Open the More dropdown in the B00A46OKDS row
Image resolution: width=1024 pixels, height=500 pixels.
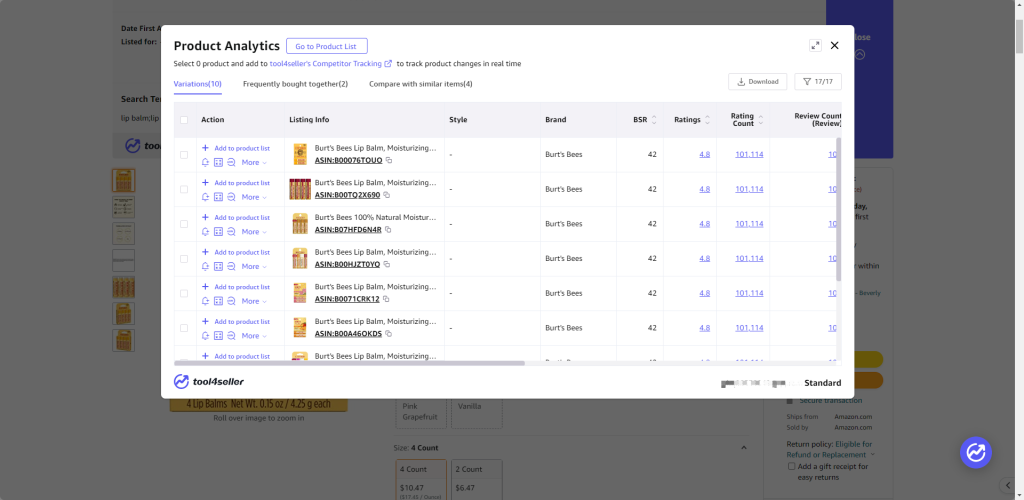[254, 336]
